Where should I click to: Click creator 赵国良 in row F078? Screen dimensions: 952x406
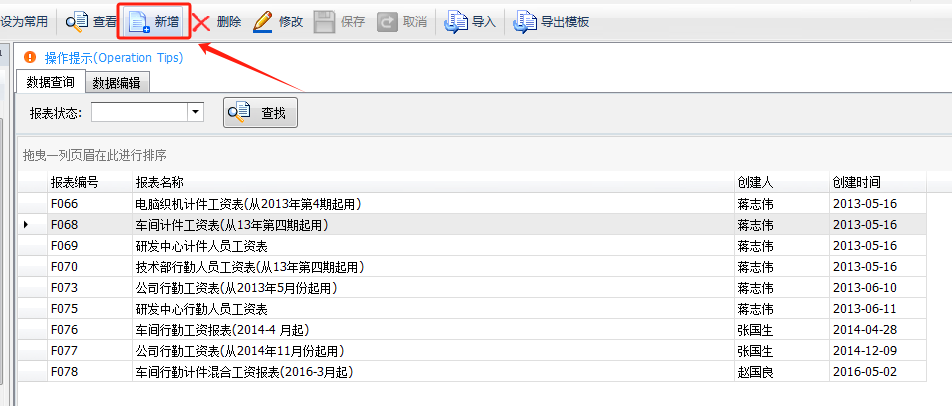tap(755, 372)
